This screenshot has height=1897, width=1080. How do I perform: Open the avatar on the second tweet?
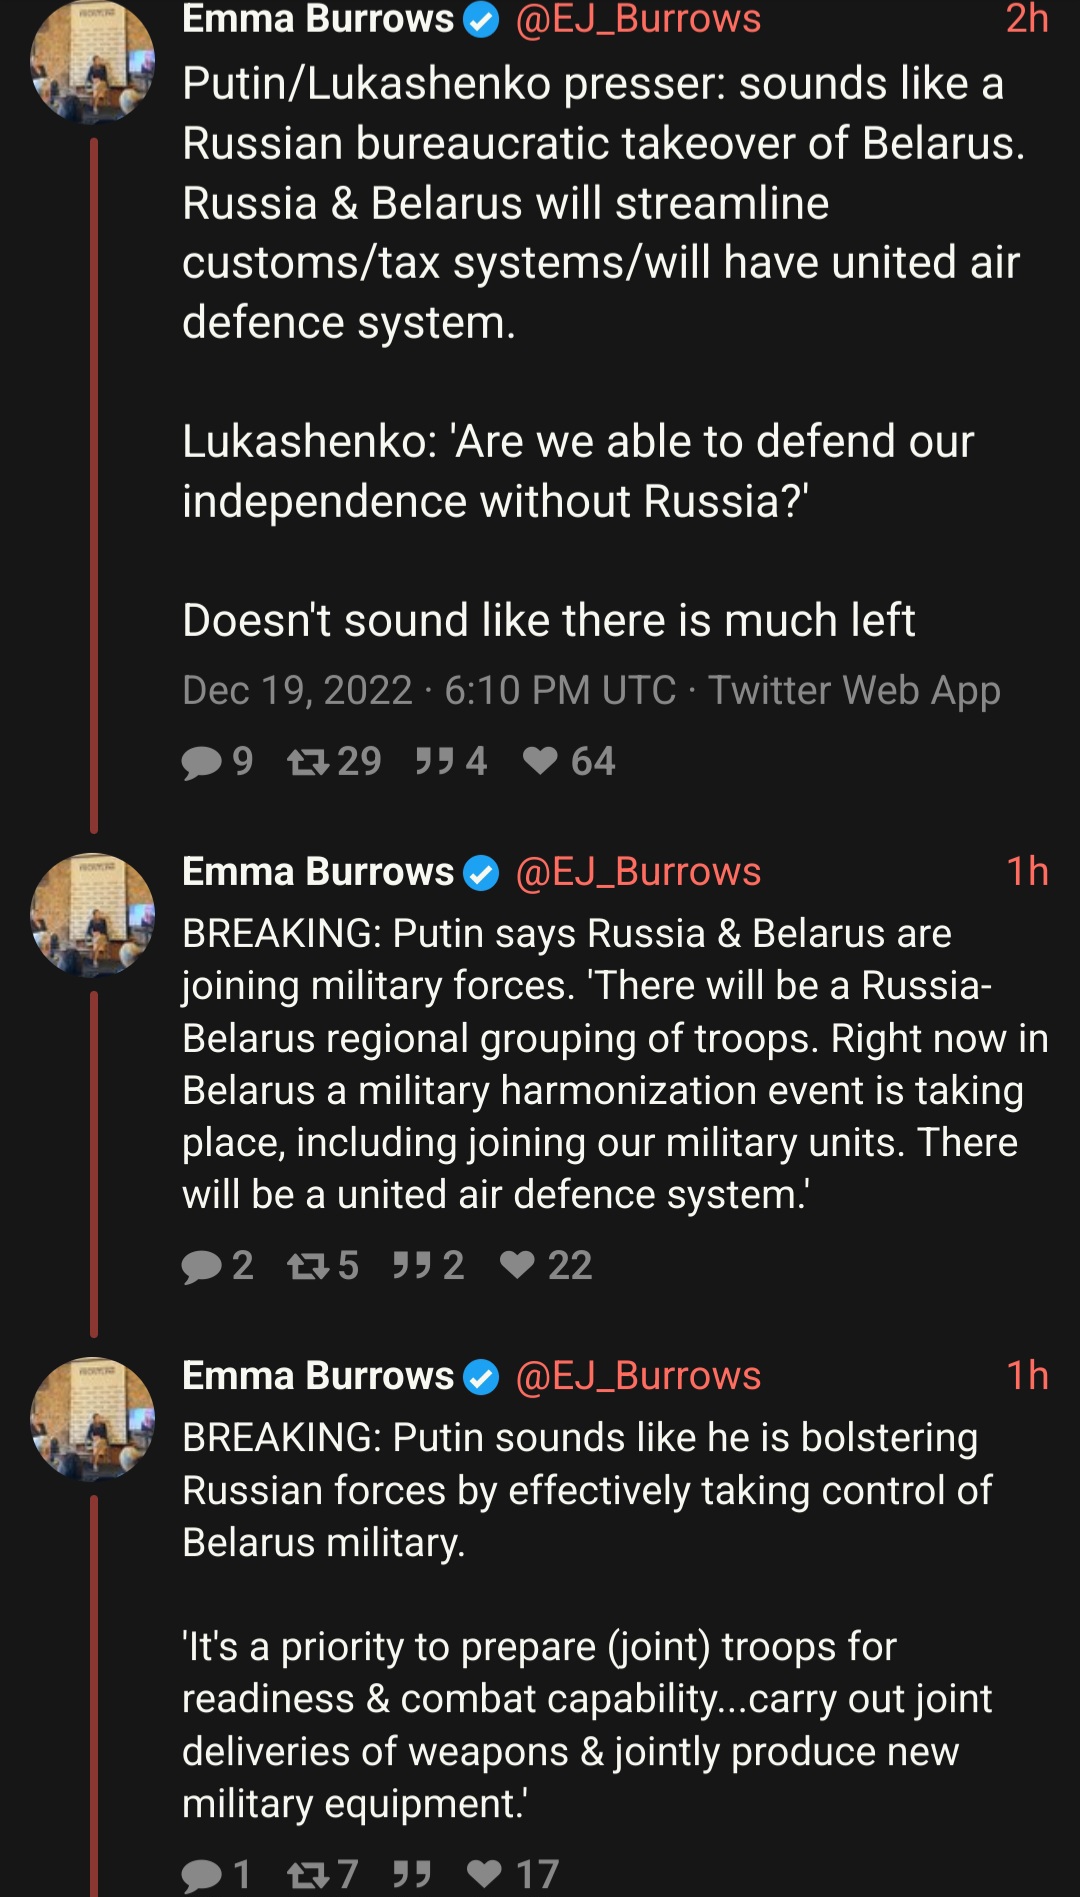coord(93,914)
